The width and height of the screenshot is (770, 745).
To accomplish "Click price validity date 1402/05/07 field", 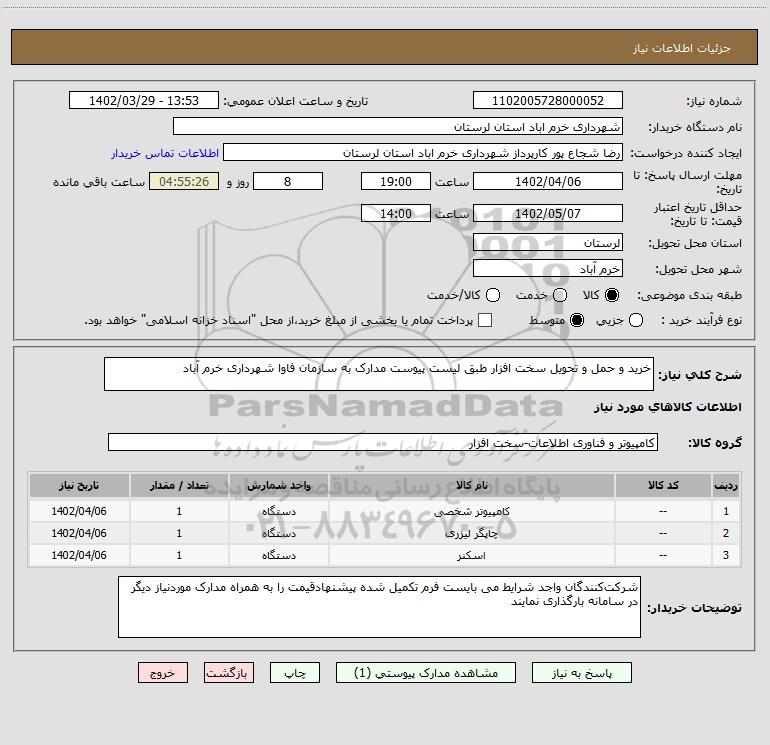I will tap(548, 213).
